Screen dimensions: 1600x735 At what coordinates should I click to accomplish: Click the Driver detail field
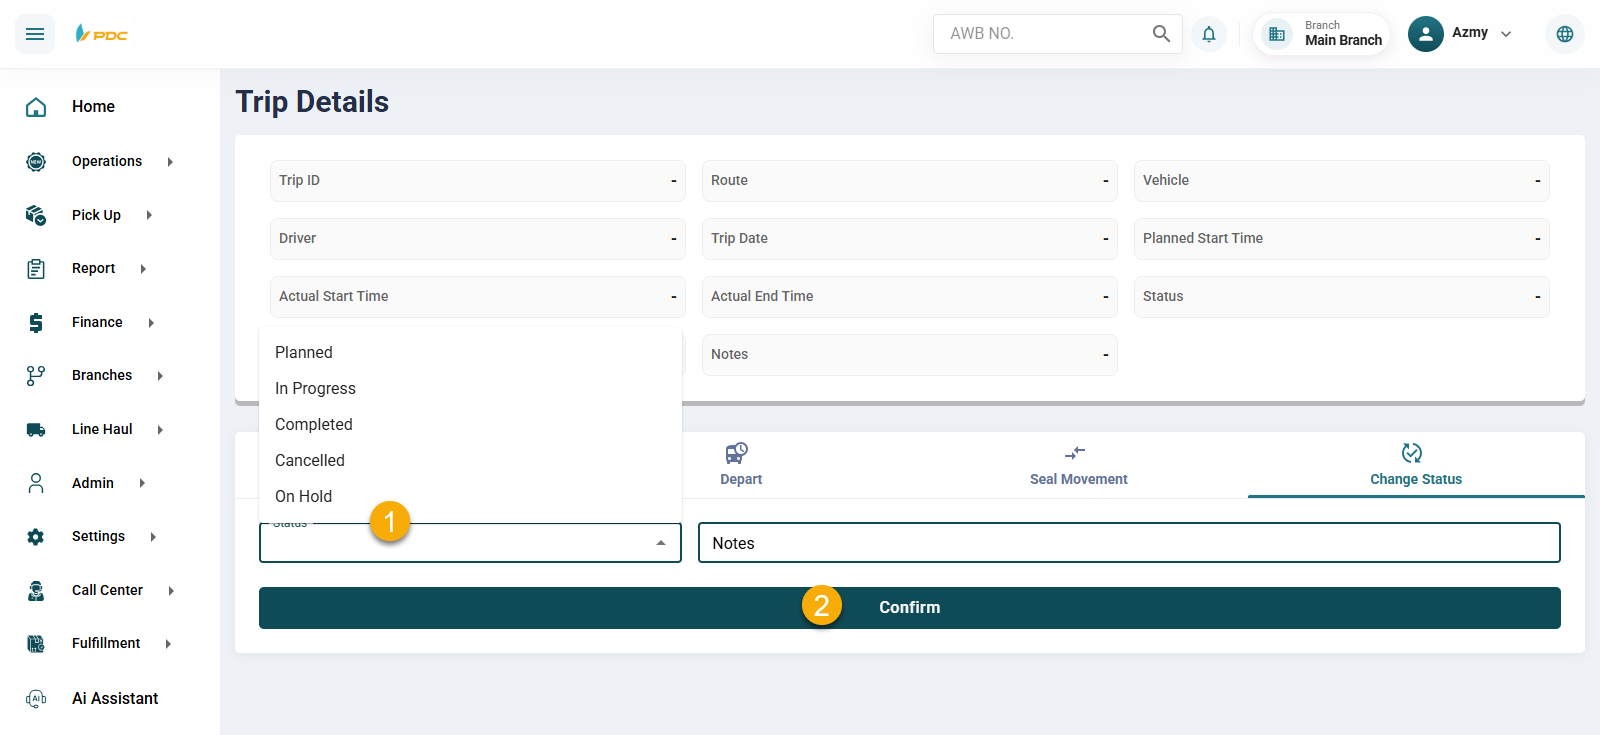[478, 239]
